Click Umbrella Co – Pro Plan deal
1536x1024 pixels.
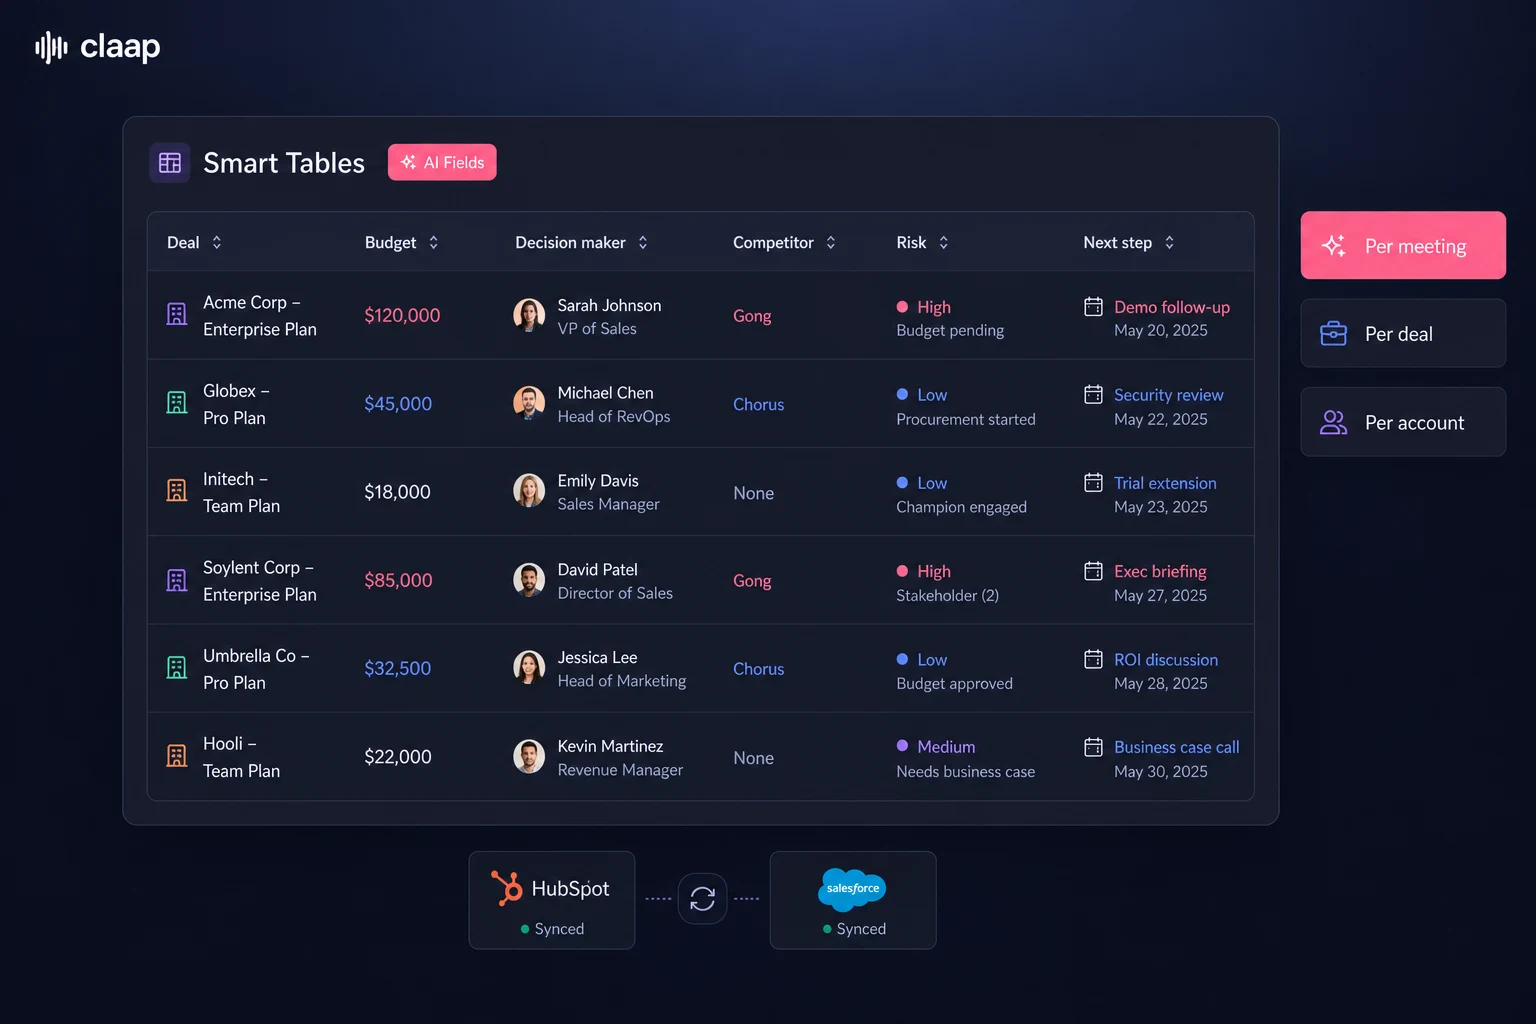256,669
